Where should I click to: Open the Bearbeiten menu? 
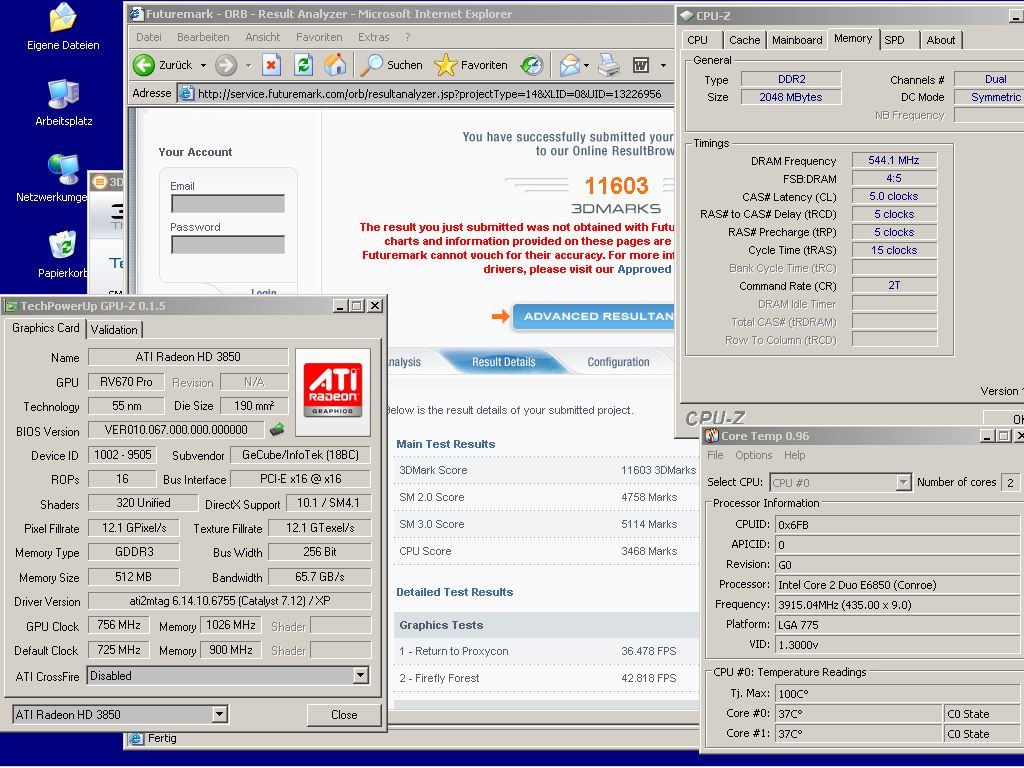pos(203,37)
